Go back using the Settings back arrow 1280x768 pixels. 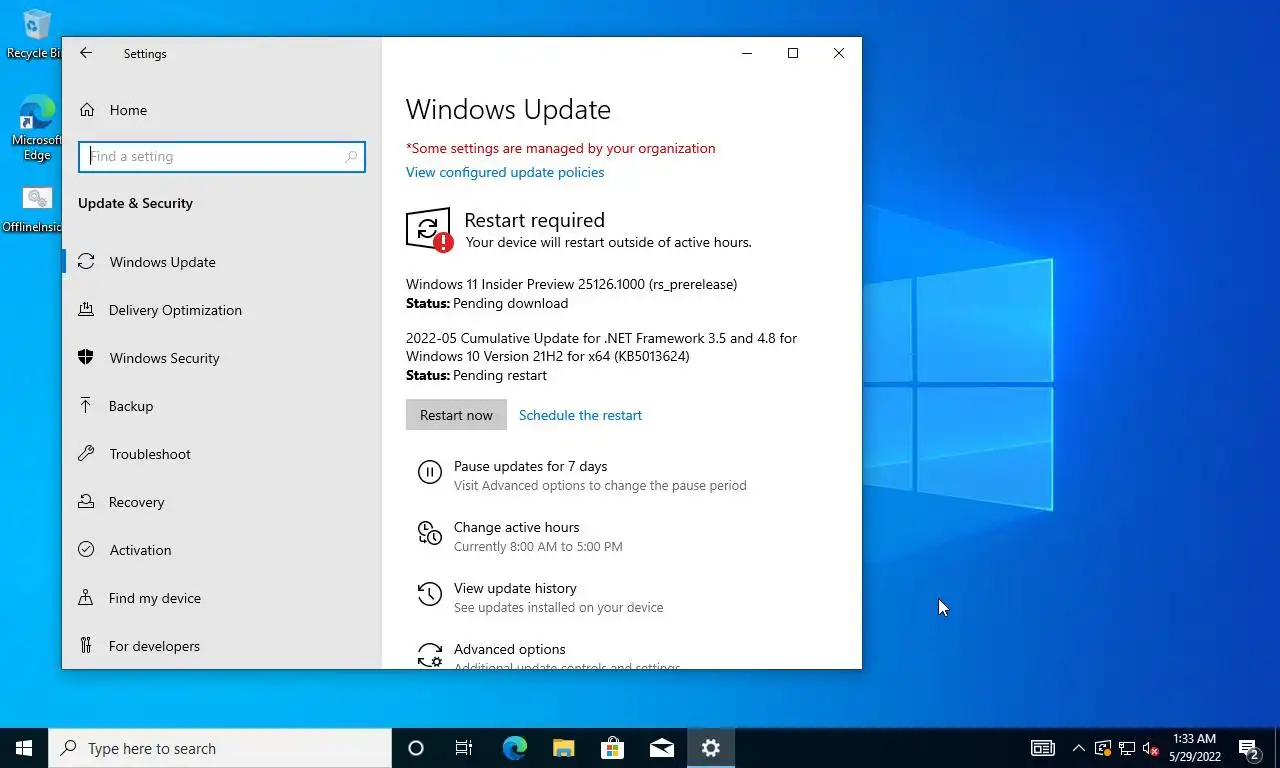86,53
